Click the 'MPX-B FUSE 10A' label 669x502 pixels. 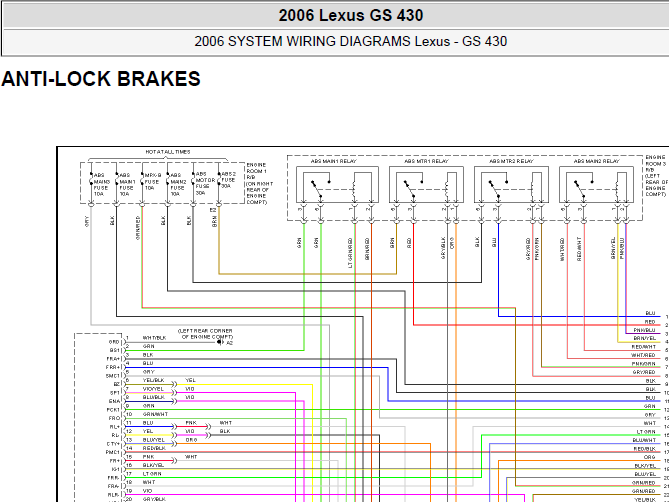(x=153, y=181)
